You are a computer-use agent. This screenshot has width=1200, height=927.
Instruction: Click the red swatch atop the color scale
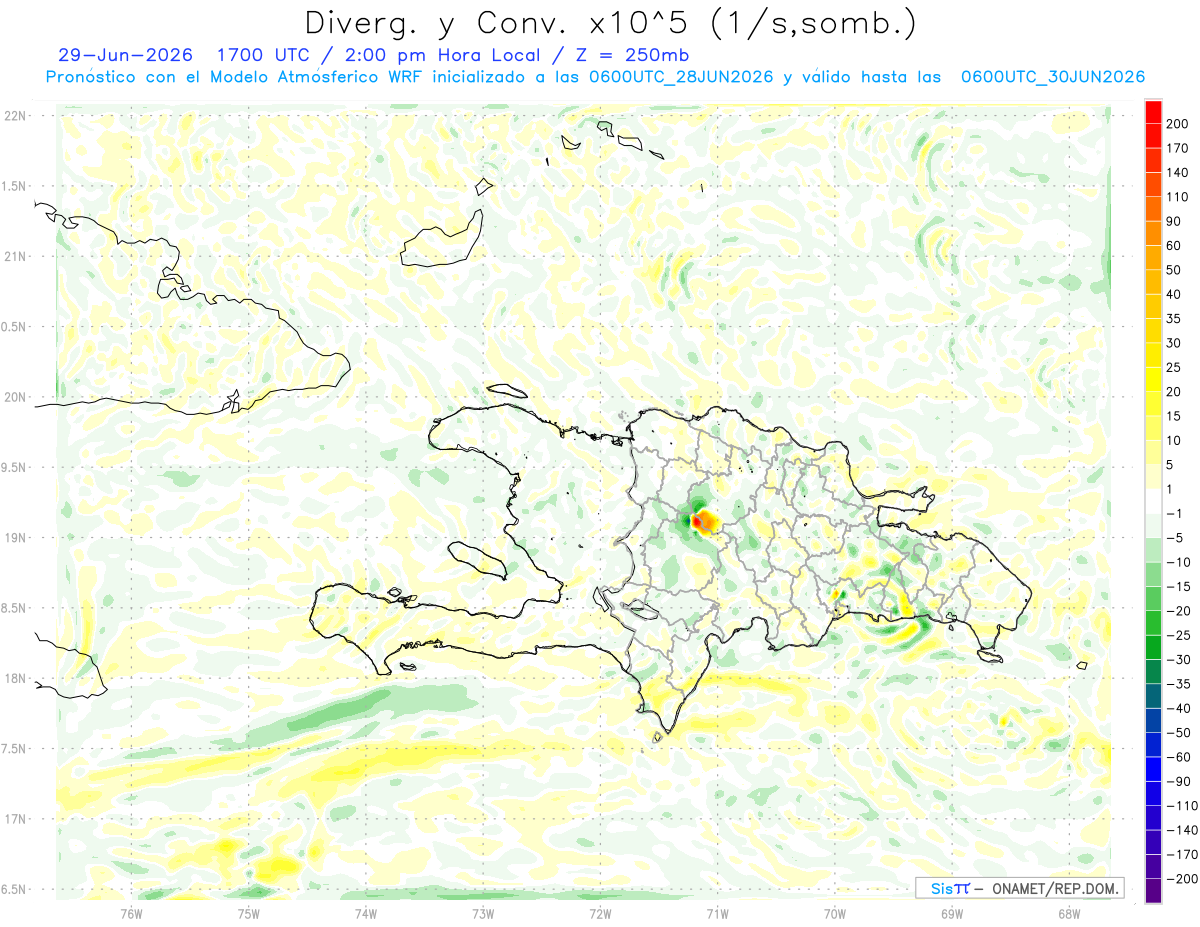pos(1154,111)
